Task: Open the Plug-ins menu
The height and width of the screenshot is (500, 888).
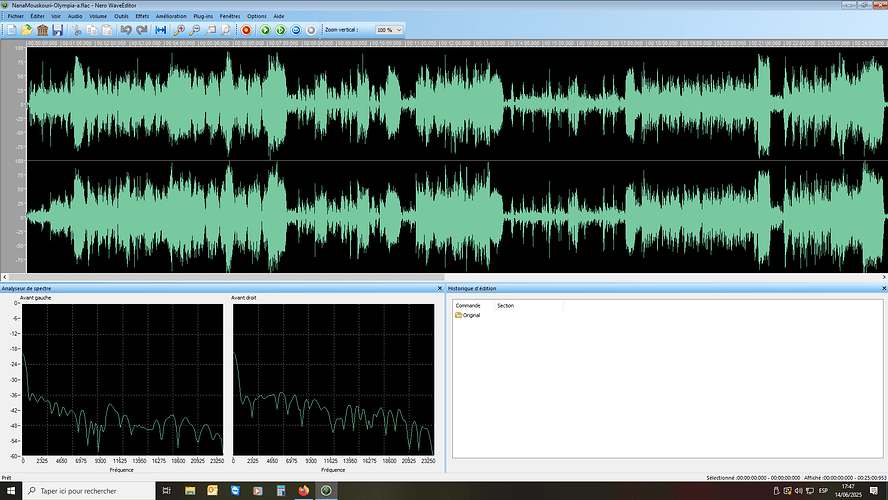Action: 203,16
